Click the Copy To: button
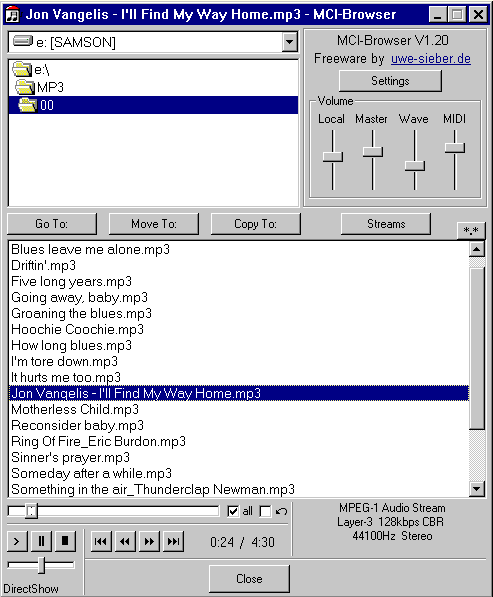493x597 pixels. coord(255,223)
